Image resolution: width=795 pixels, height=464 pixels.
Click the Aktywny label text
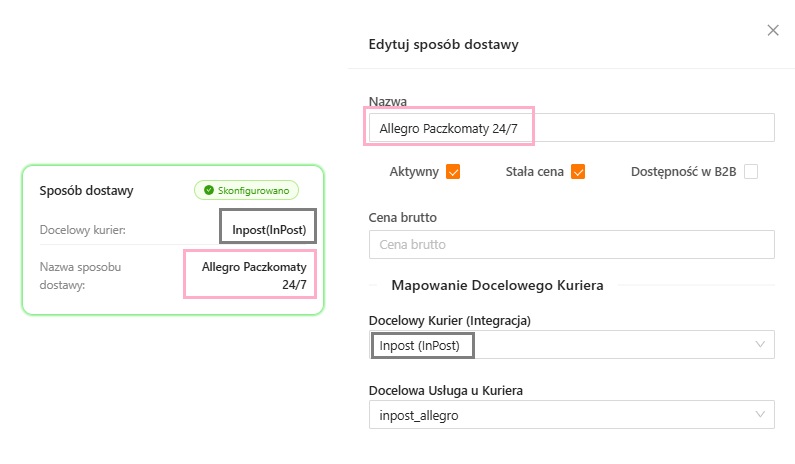click(414, 172)
